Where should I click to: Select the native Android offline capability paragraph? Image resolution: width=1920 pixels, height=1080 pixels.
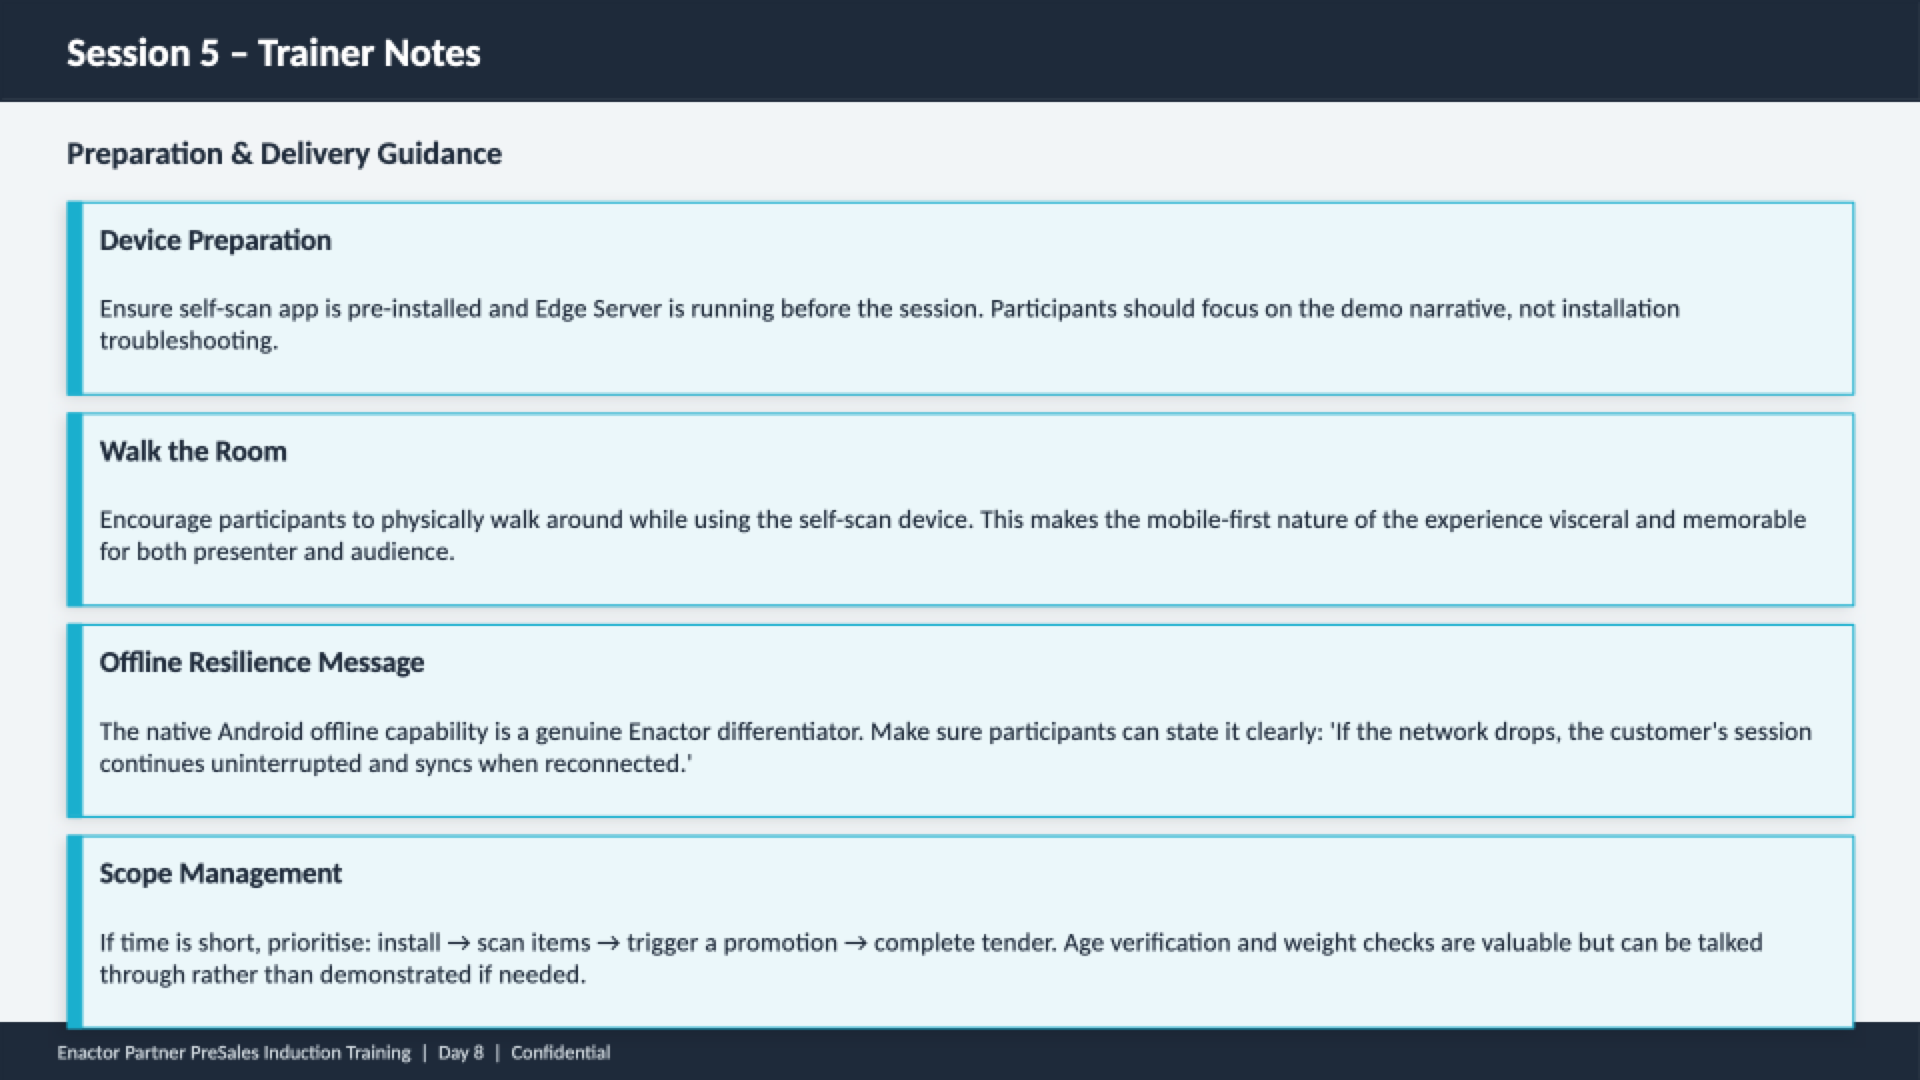point(954,747)
